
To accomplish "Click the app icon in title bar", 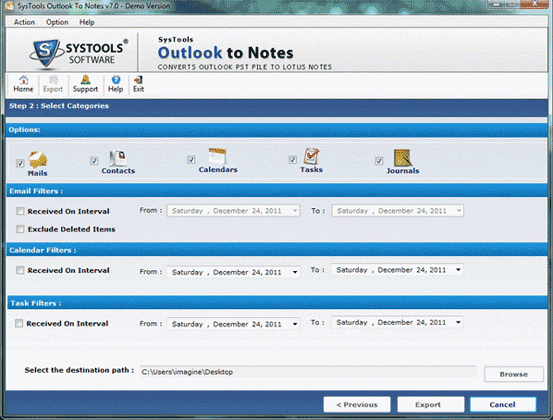I will [10, 6].
